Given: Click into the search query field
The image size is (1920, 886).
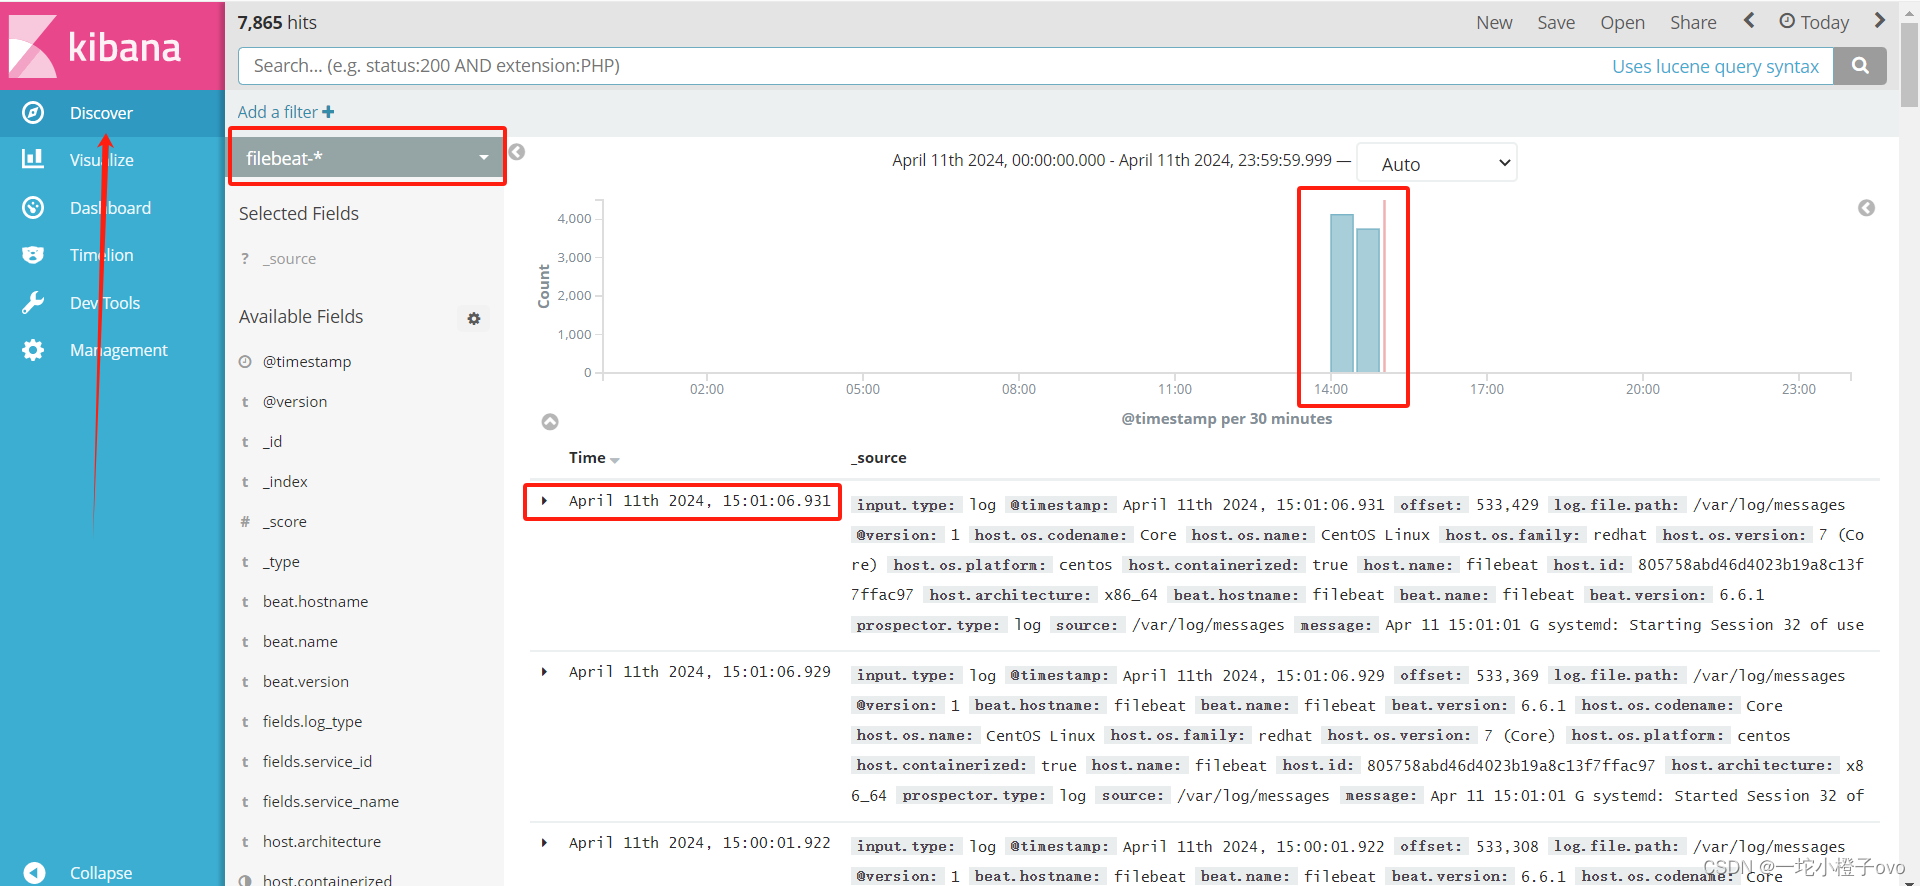Looking at the screenshot, I should point(920,66).
